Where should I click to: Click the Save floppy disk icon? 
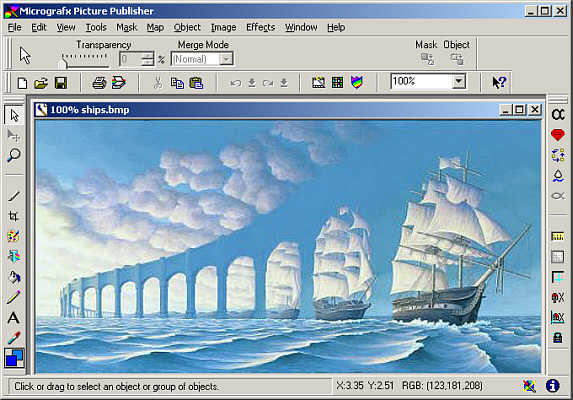(61, 83)
